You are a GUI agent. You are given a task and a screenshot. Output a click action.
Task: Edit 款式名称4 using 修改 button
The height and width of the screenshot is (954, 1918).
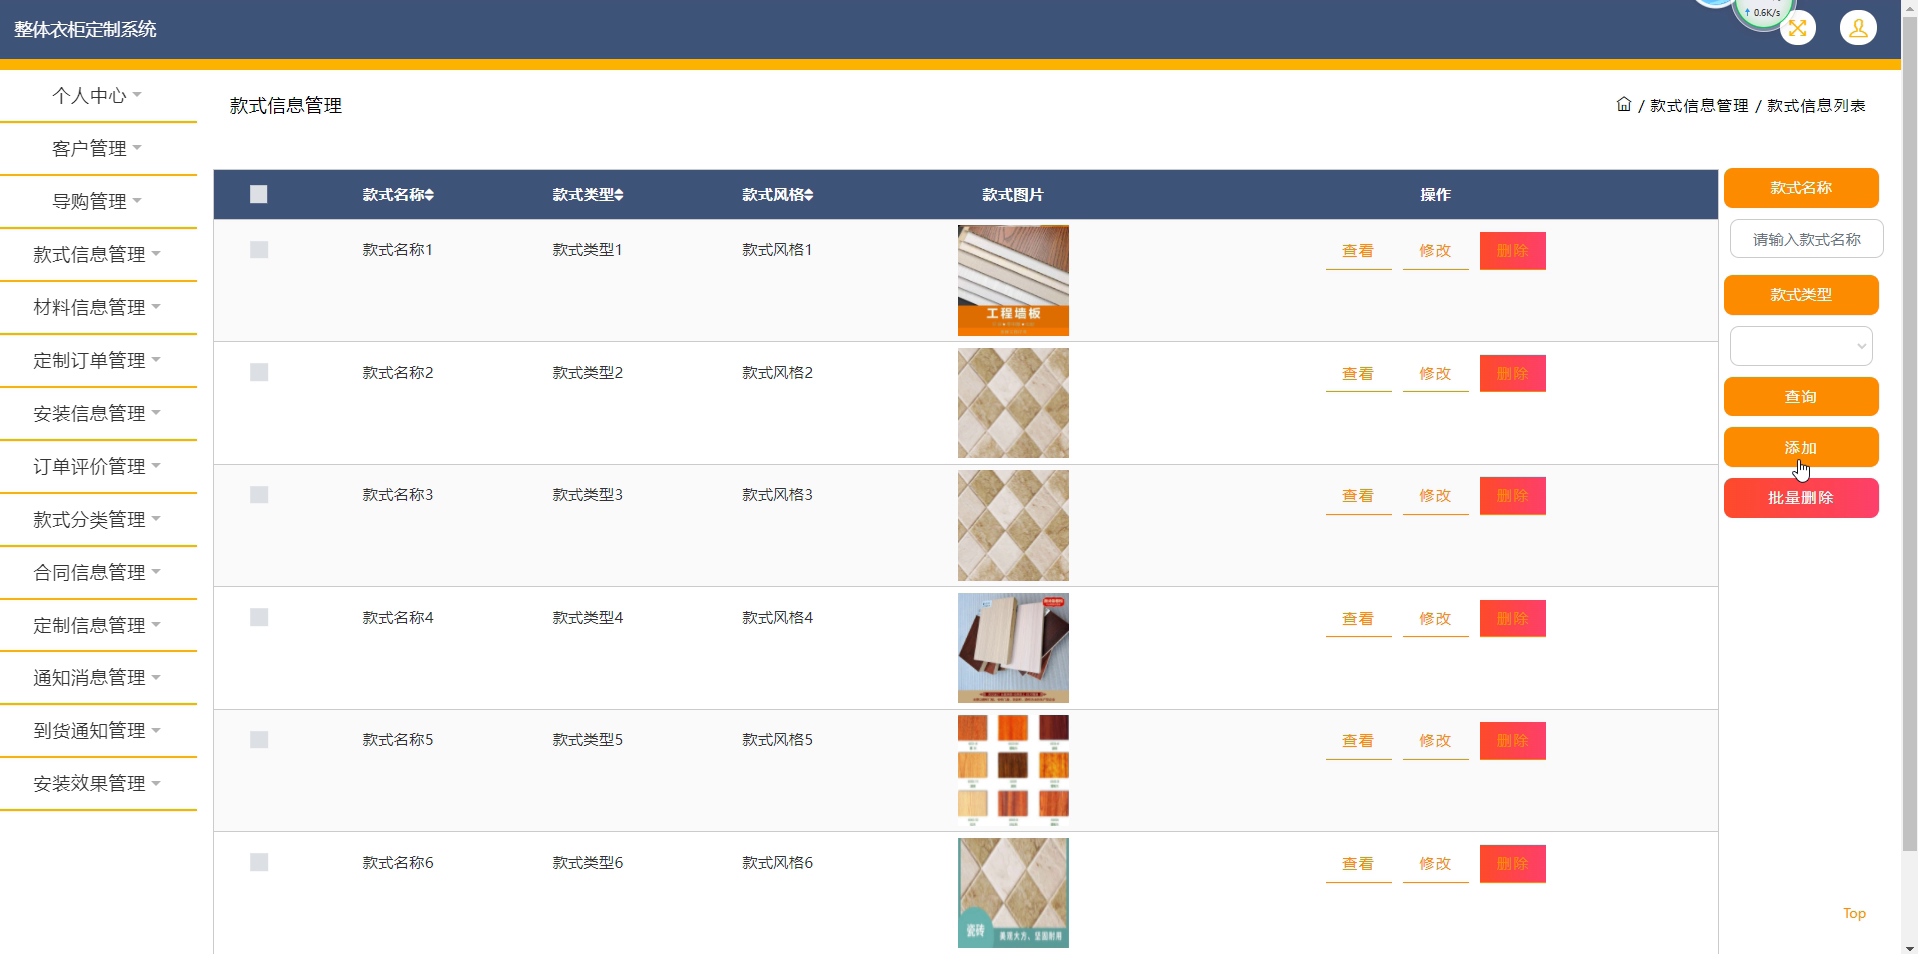(1435, 619)
